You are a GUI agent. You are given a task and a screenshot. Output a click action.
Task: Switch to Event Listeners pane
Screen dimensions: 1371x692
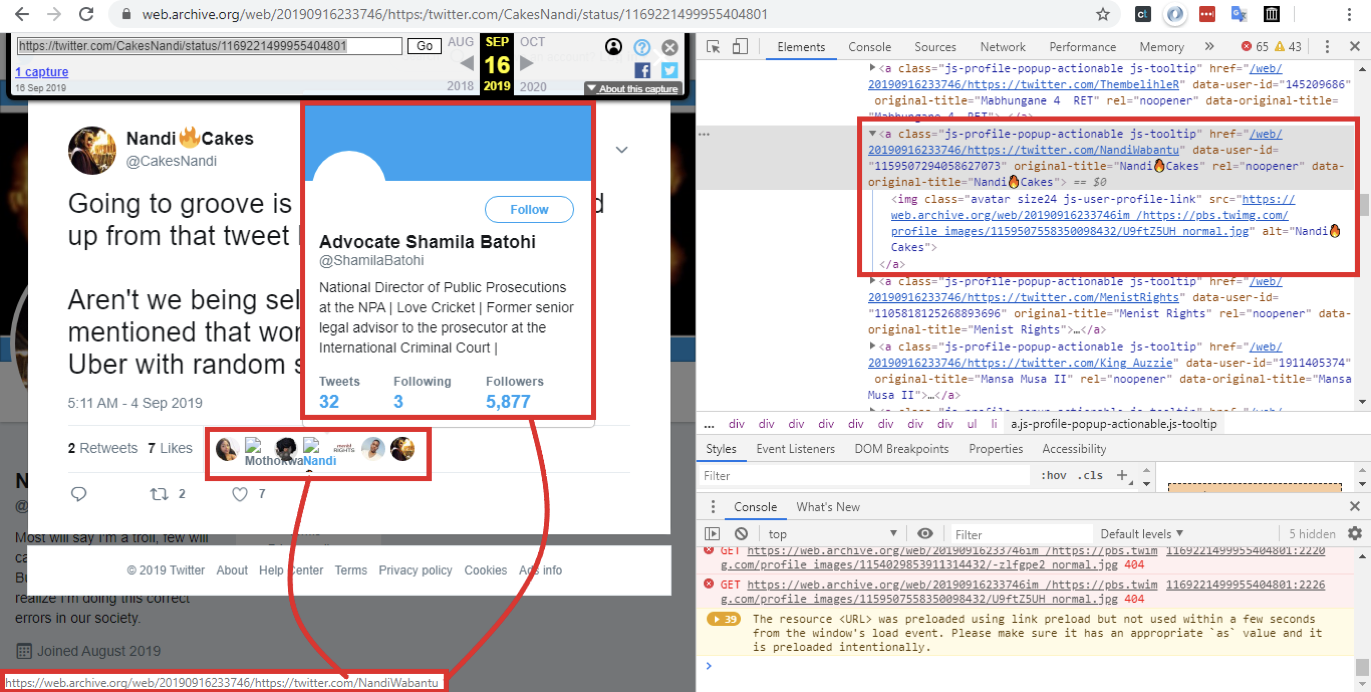pos(795,449)
